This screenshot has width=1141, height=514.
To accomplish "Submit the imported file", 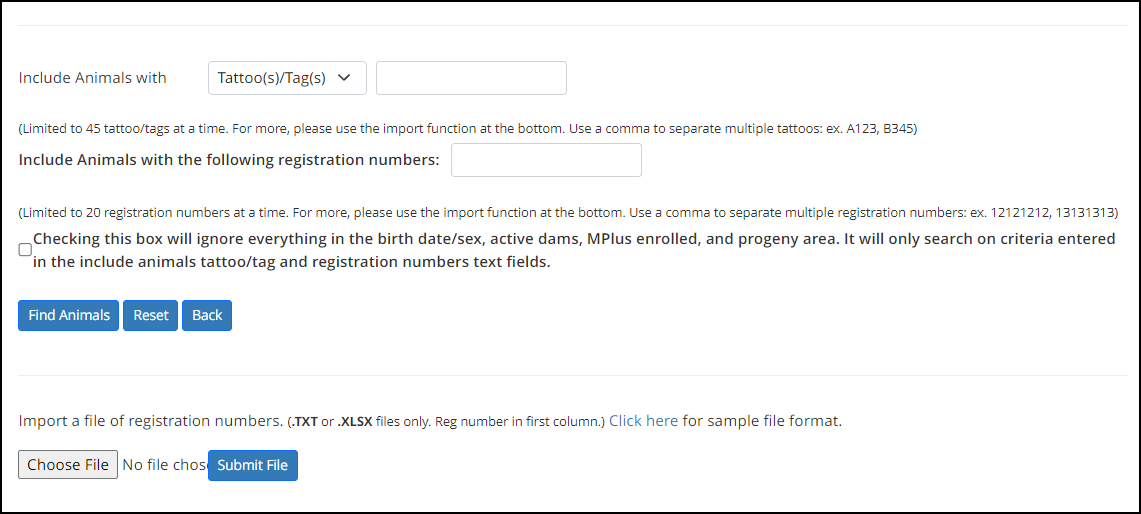I will point(253,465).
